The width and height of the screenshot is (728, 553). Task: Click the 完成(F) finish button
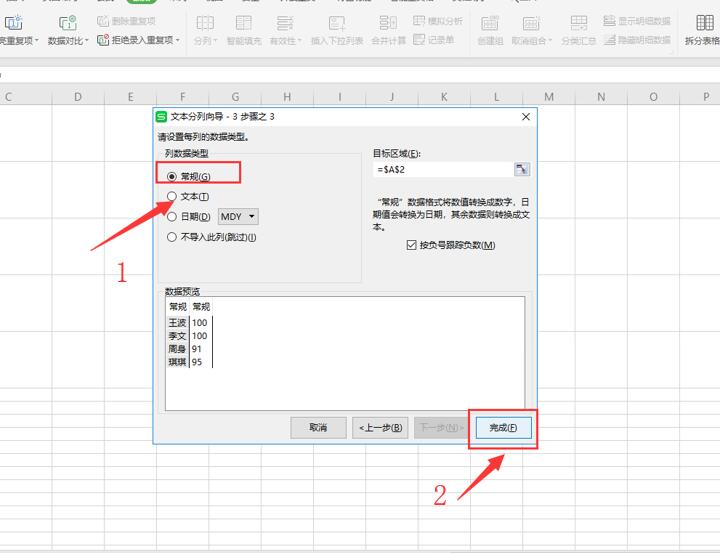click(504, 428)
